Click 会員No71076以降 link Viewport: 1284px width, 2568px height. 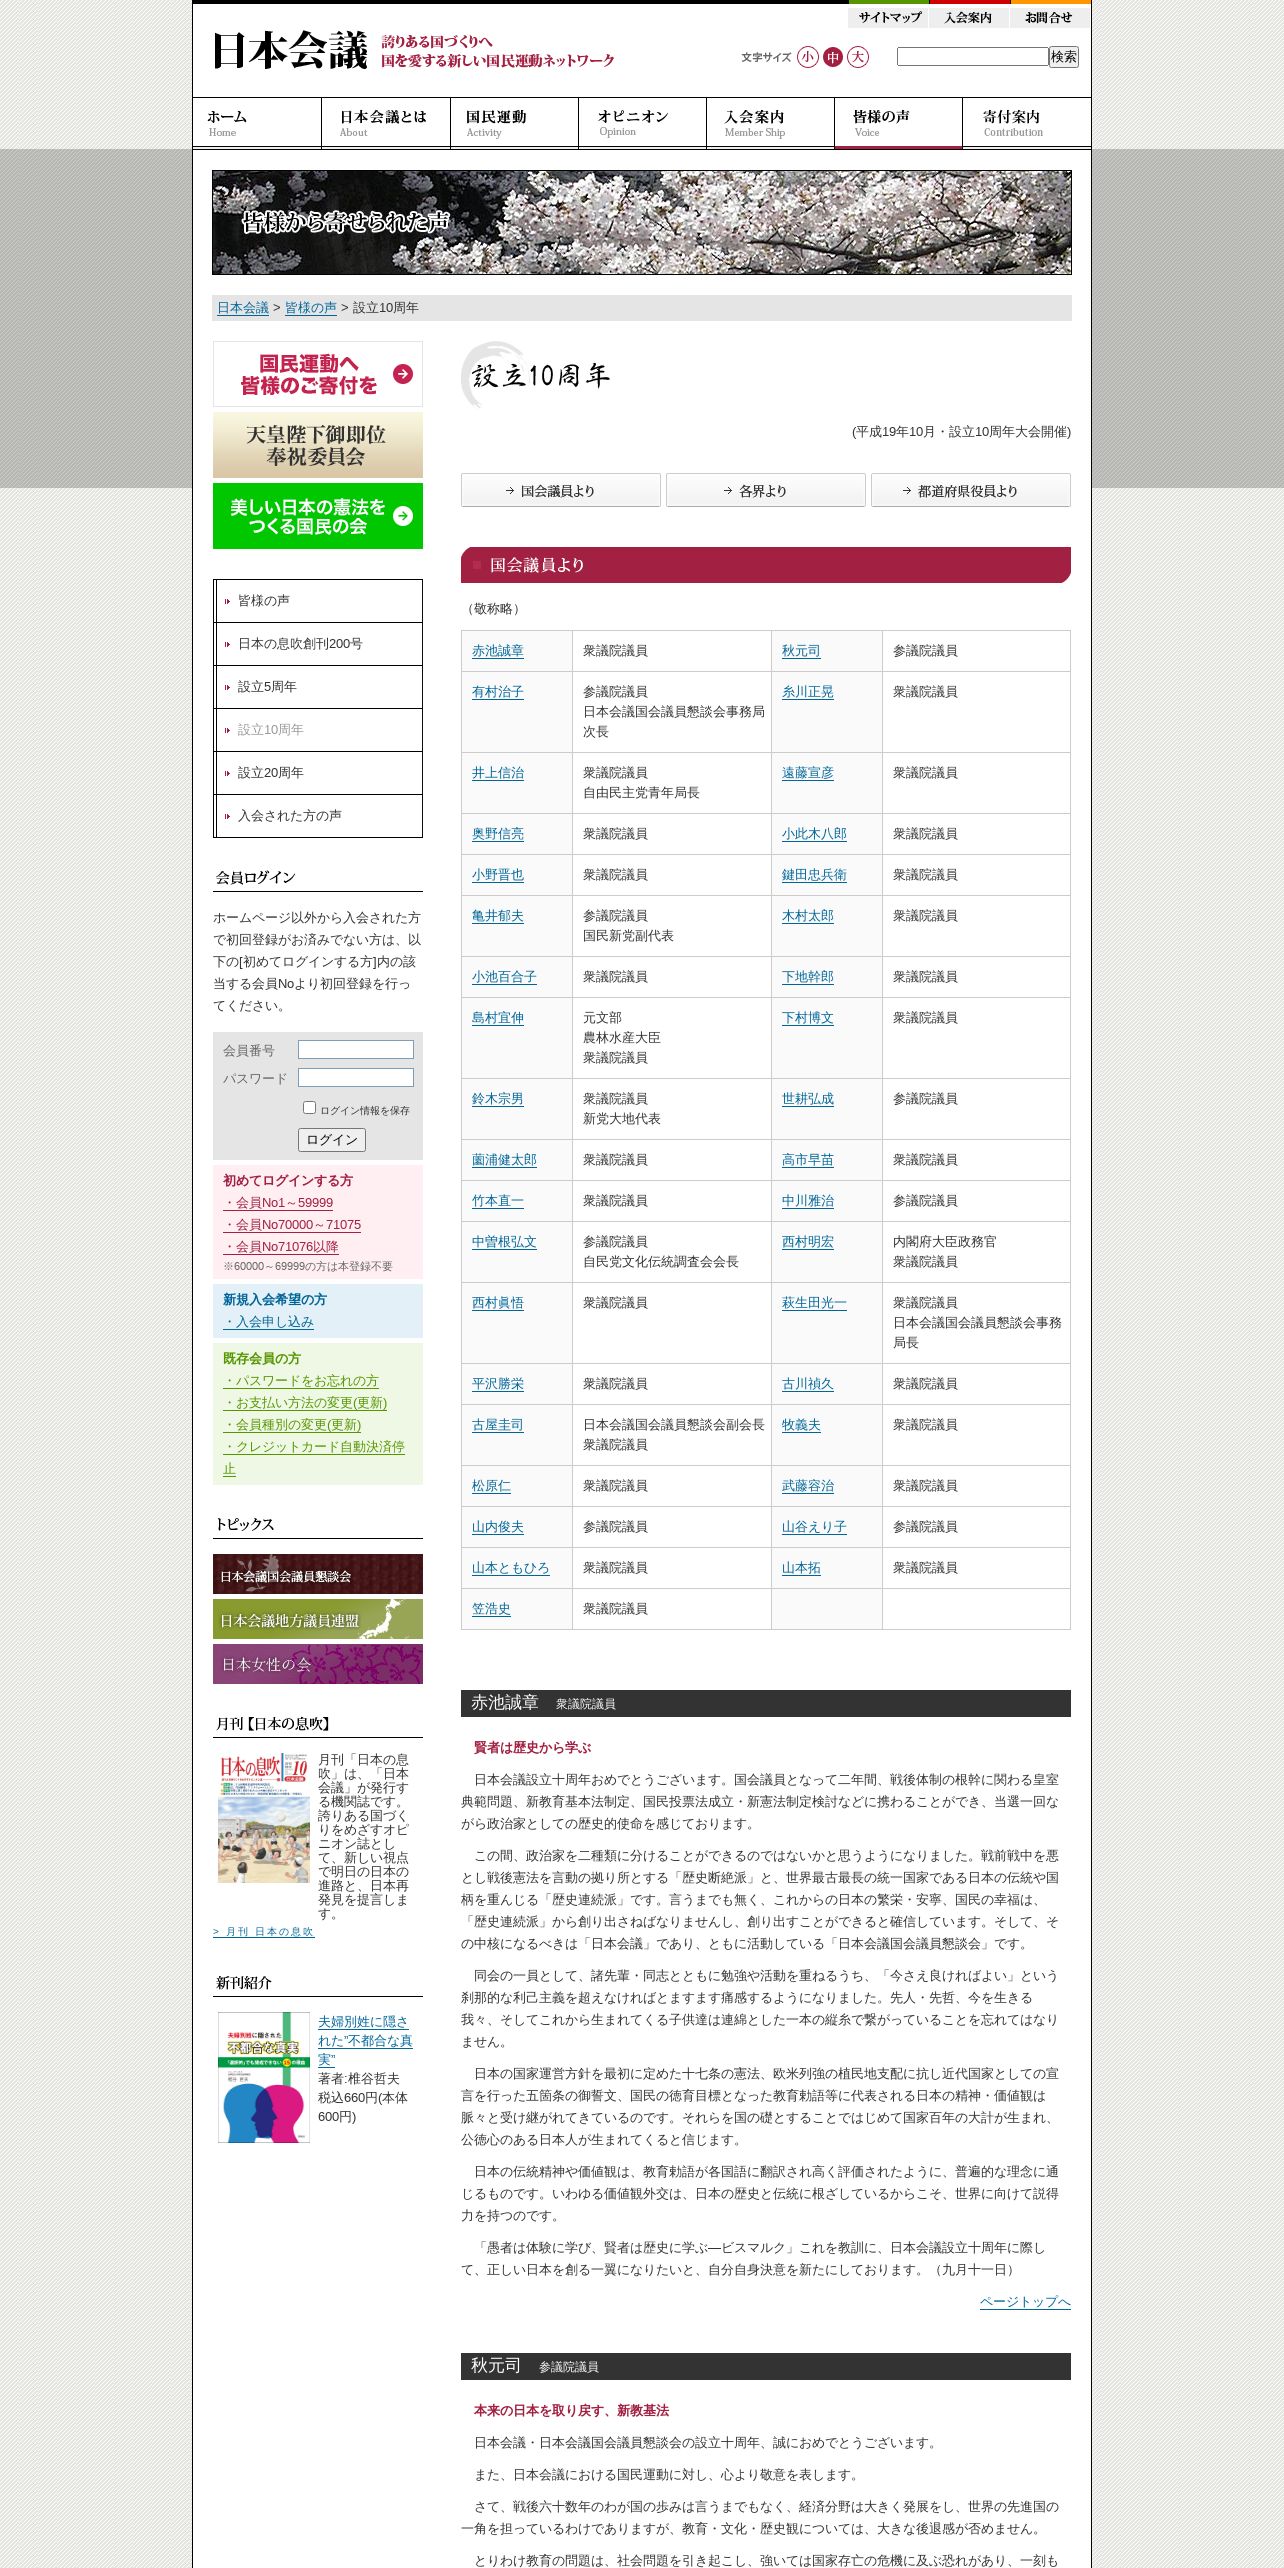pos(281,1247)
